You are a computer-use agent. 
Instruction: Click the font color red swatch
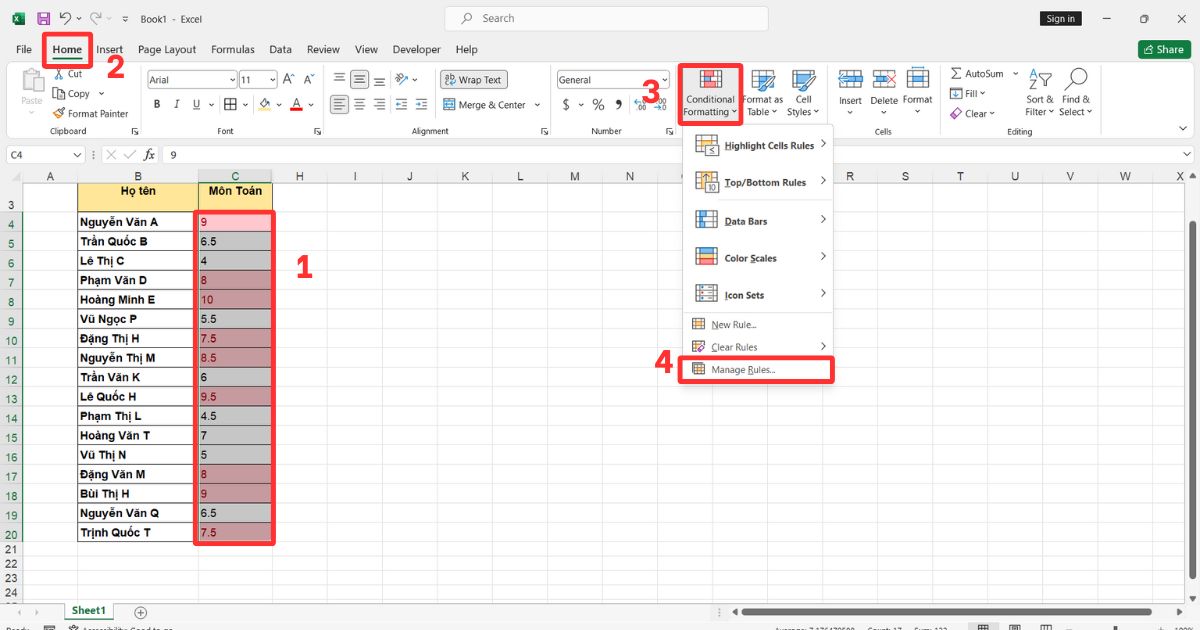[x=296, y=105]
